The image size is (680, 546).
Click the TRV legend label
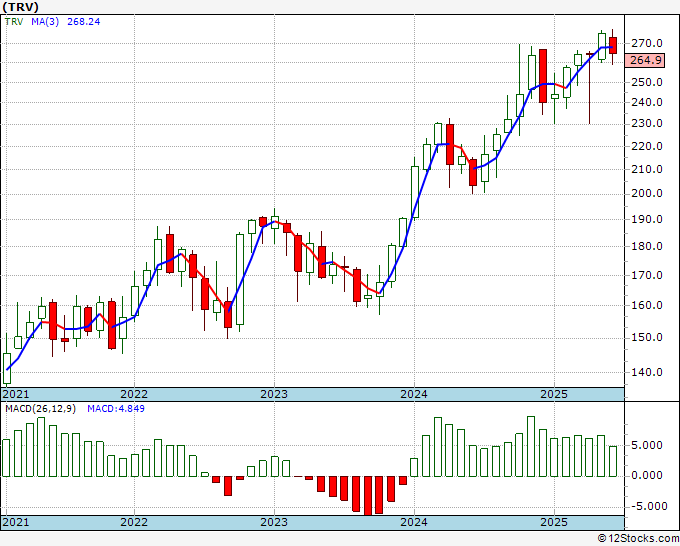pyautogui.click(x=14, y=22)
